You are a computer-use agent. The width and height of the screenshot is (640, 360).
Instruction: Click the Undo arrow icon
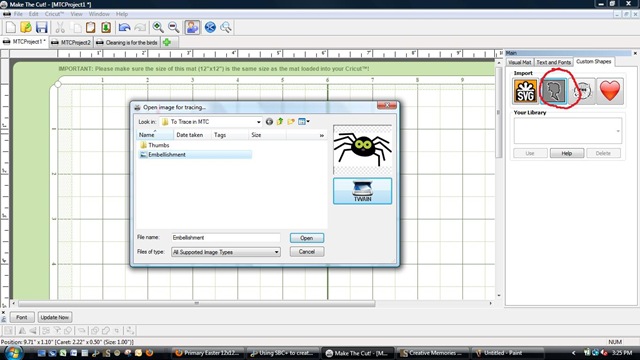coord(124,27)
